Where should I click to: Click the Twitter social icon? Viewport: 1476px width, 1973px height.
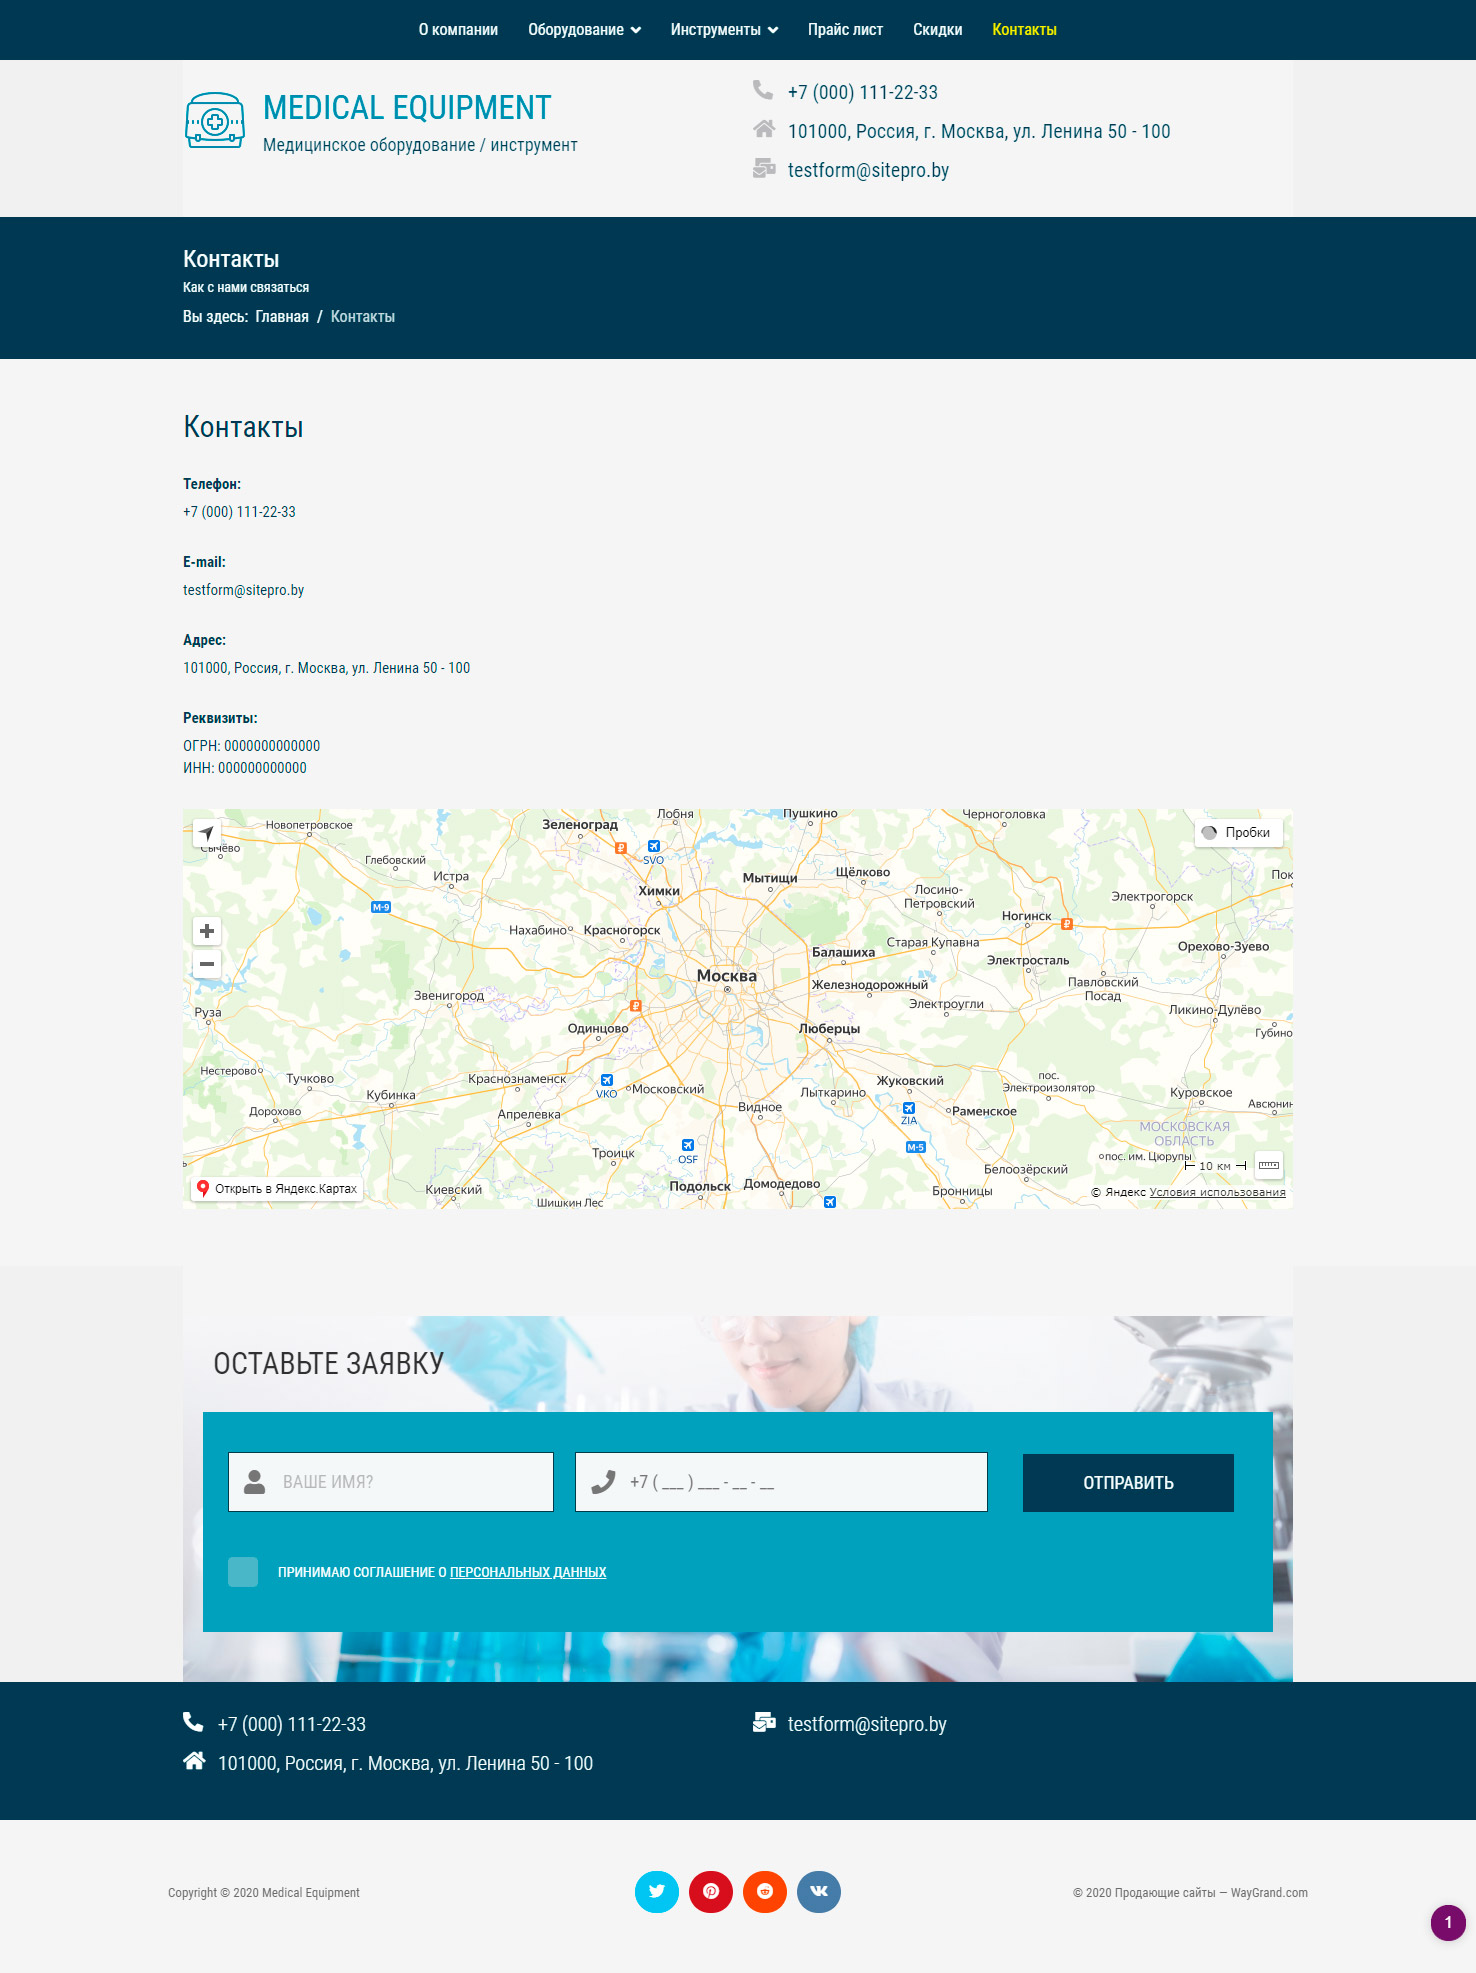click(x=656, y=1891)
